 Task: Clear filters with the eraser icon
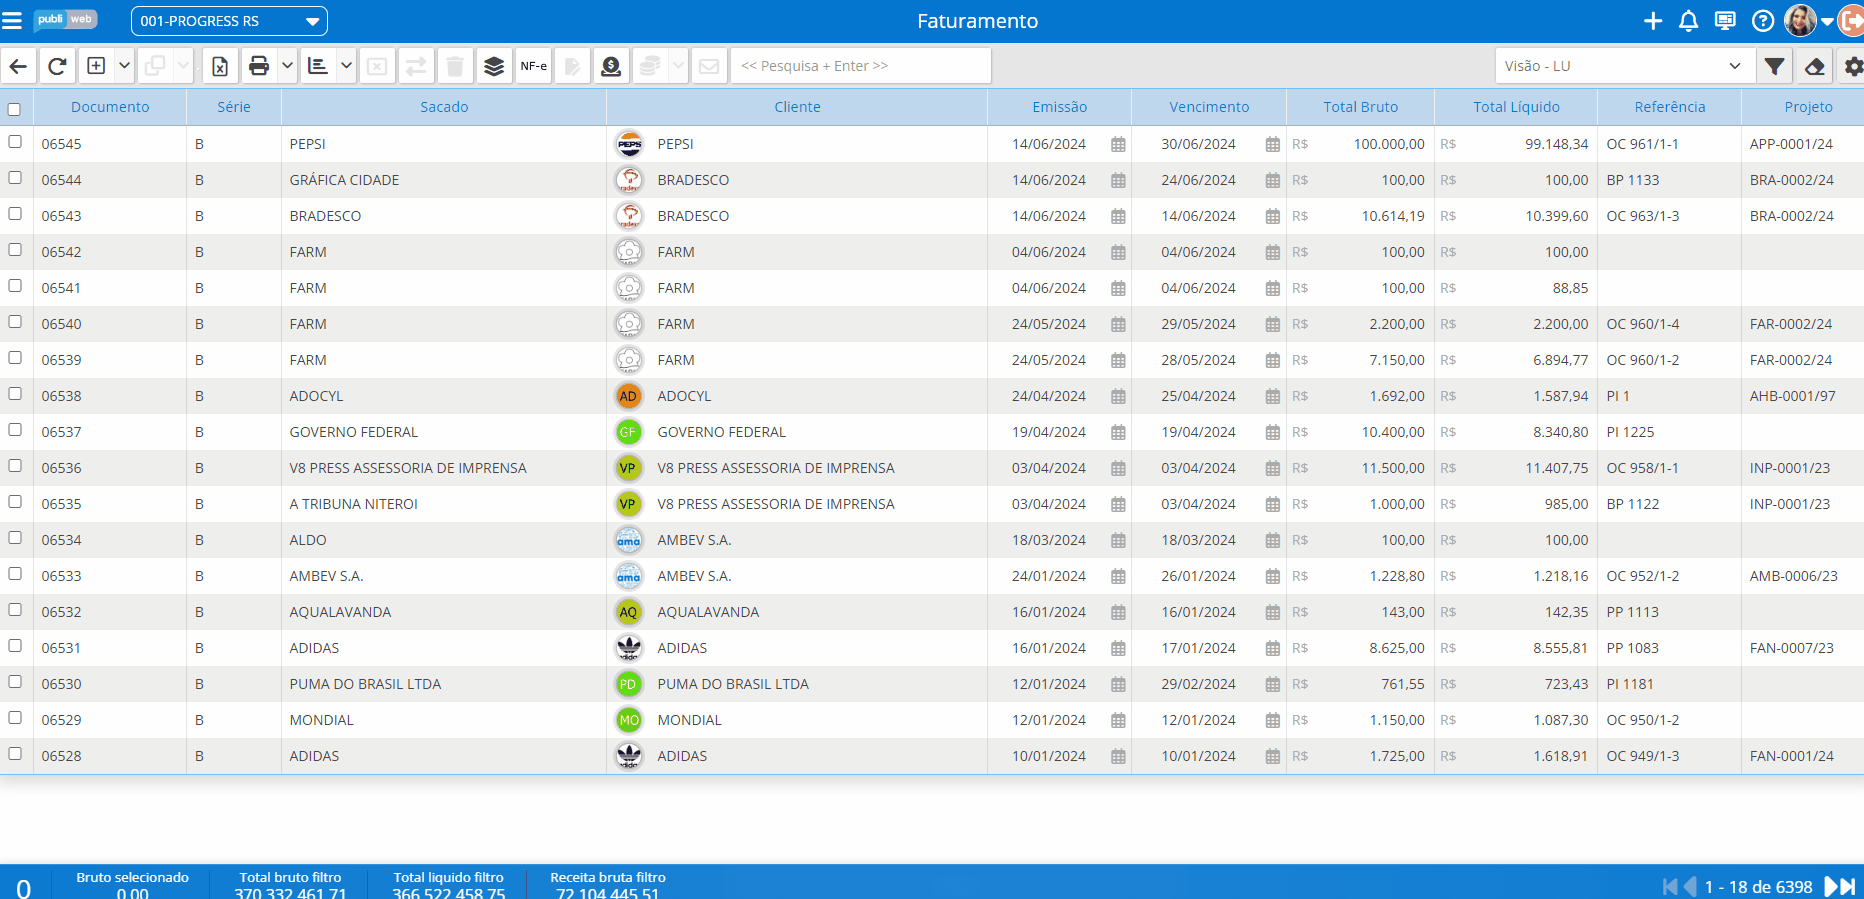point(1814,66)
